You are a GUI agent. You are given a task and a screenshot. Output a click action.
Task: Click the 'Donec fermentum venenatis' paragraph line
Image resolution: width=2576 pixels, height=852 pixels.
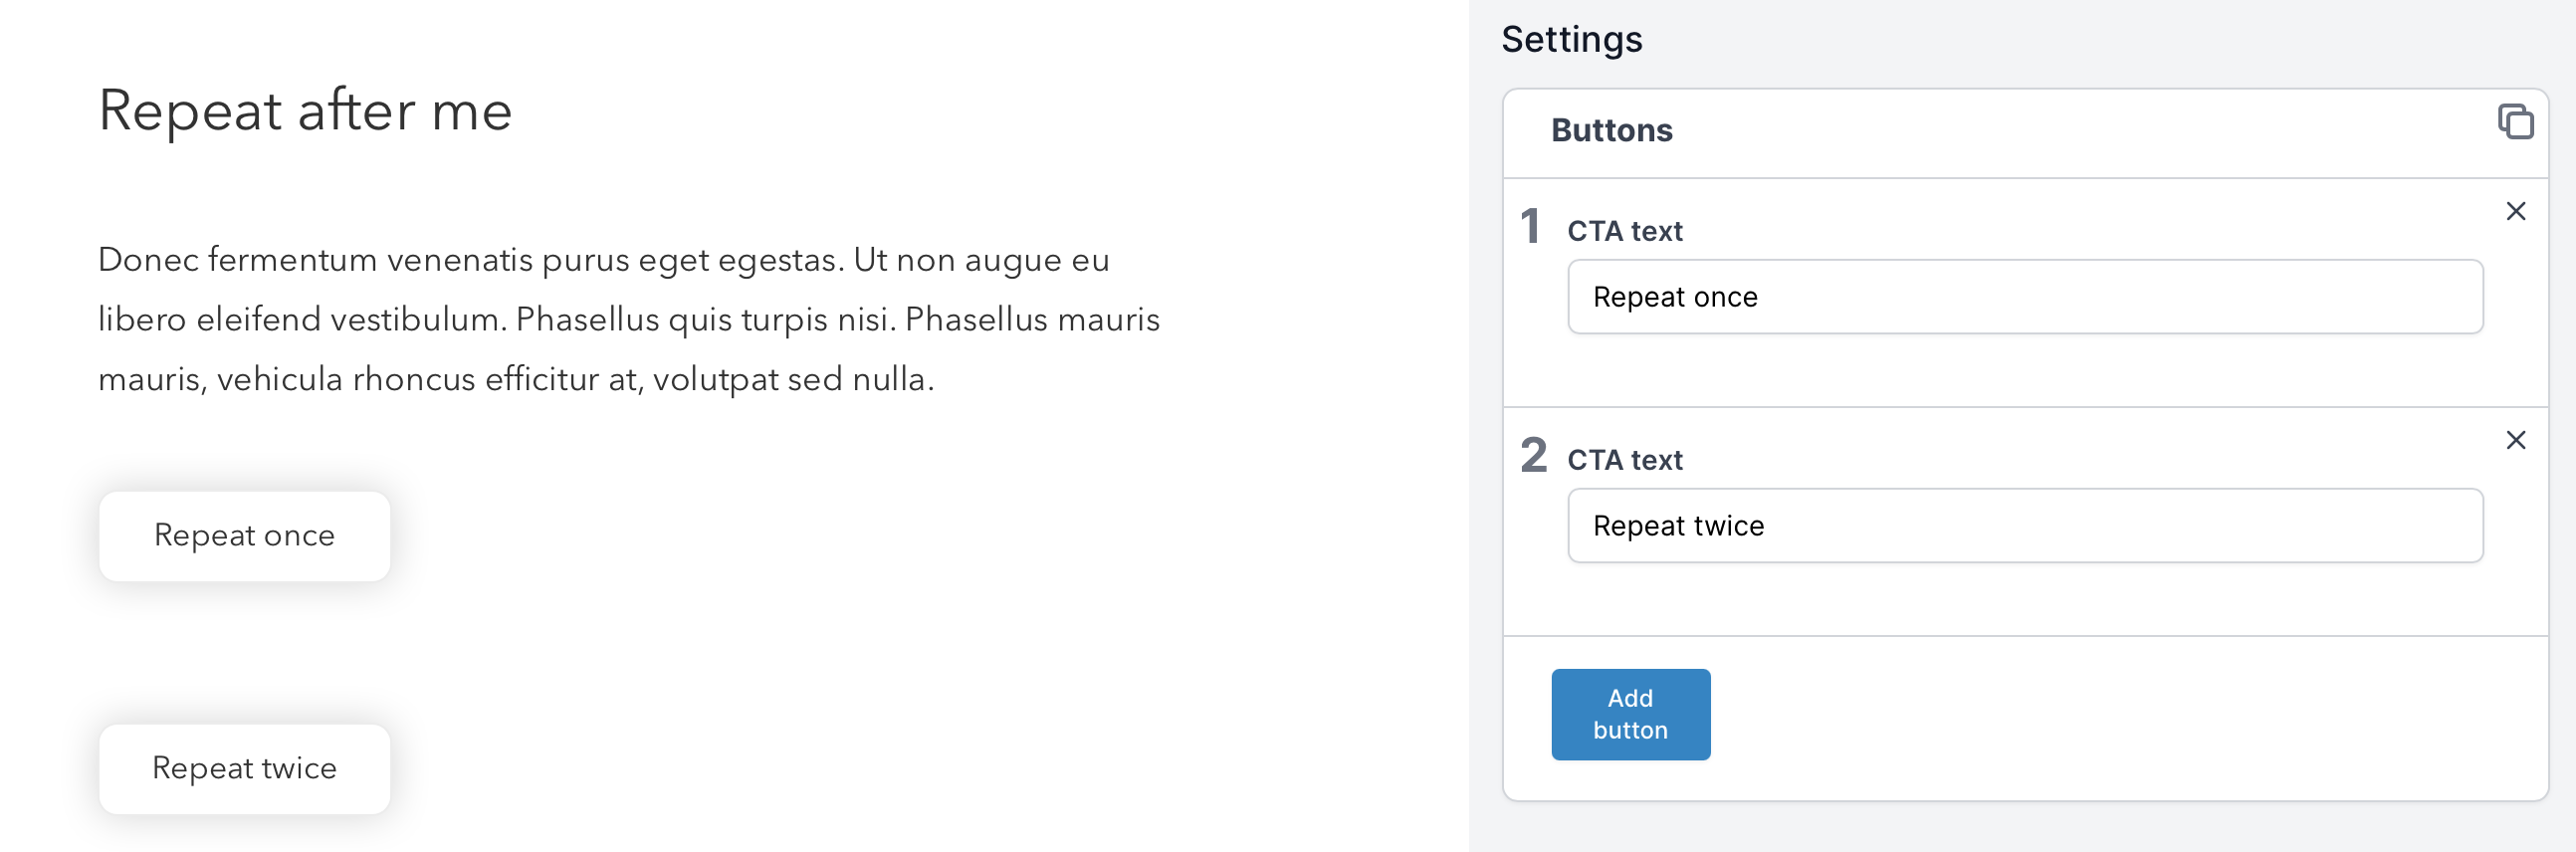tap(604, 260)
